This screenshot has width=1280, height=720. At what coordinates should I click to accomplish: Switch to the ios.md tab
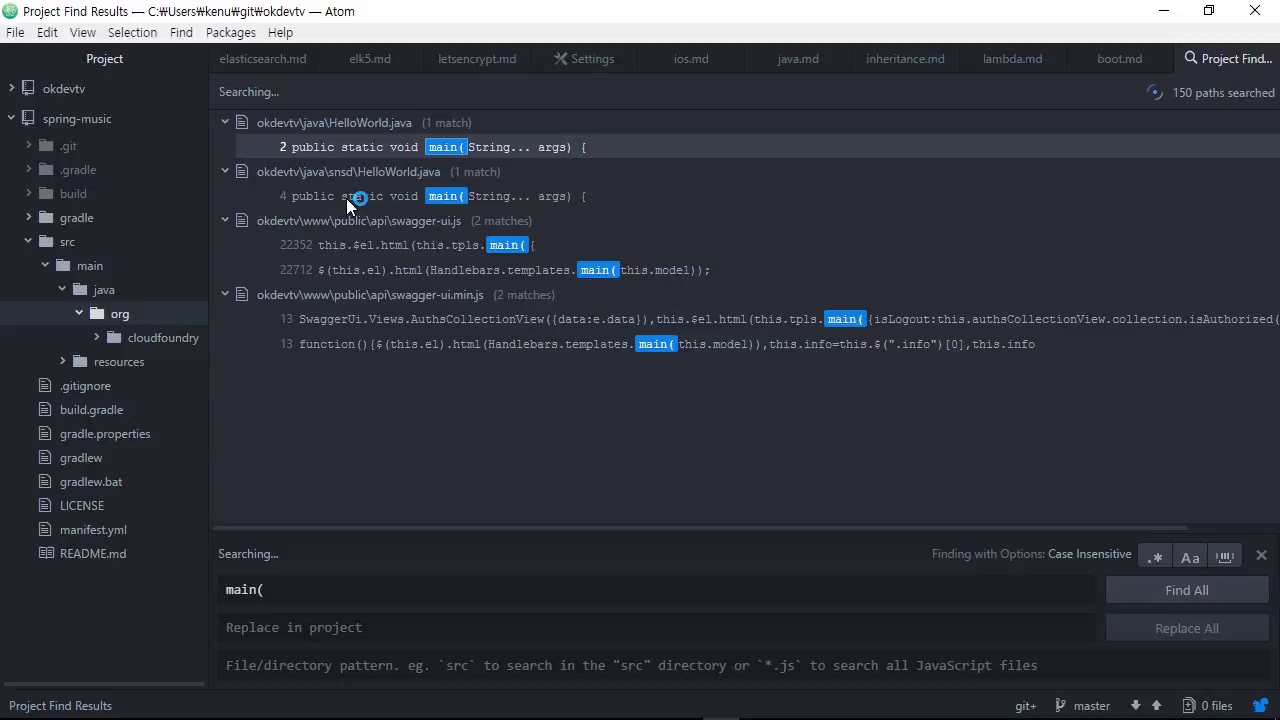point(691,59)
